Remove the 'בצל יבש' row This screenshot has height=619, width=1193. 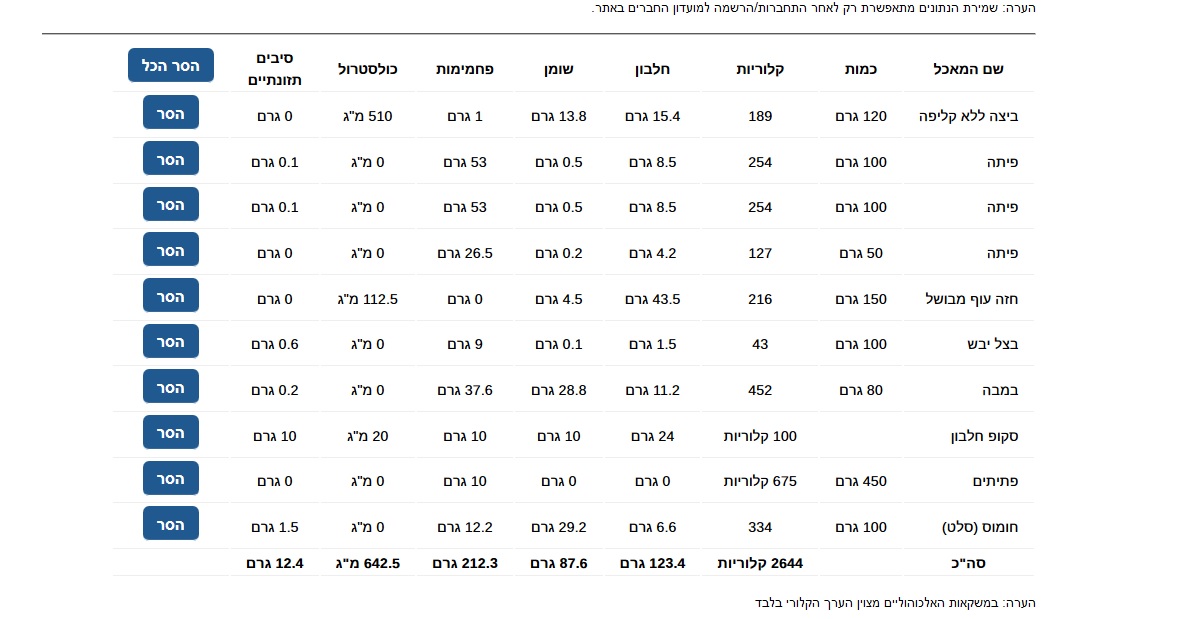tap(170, 341)
